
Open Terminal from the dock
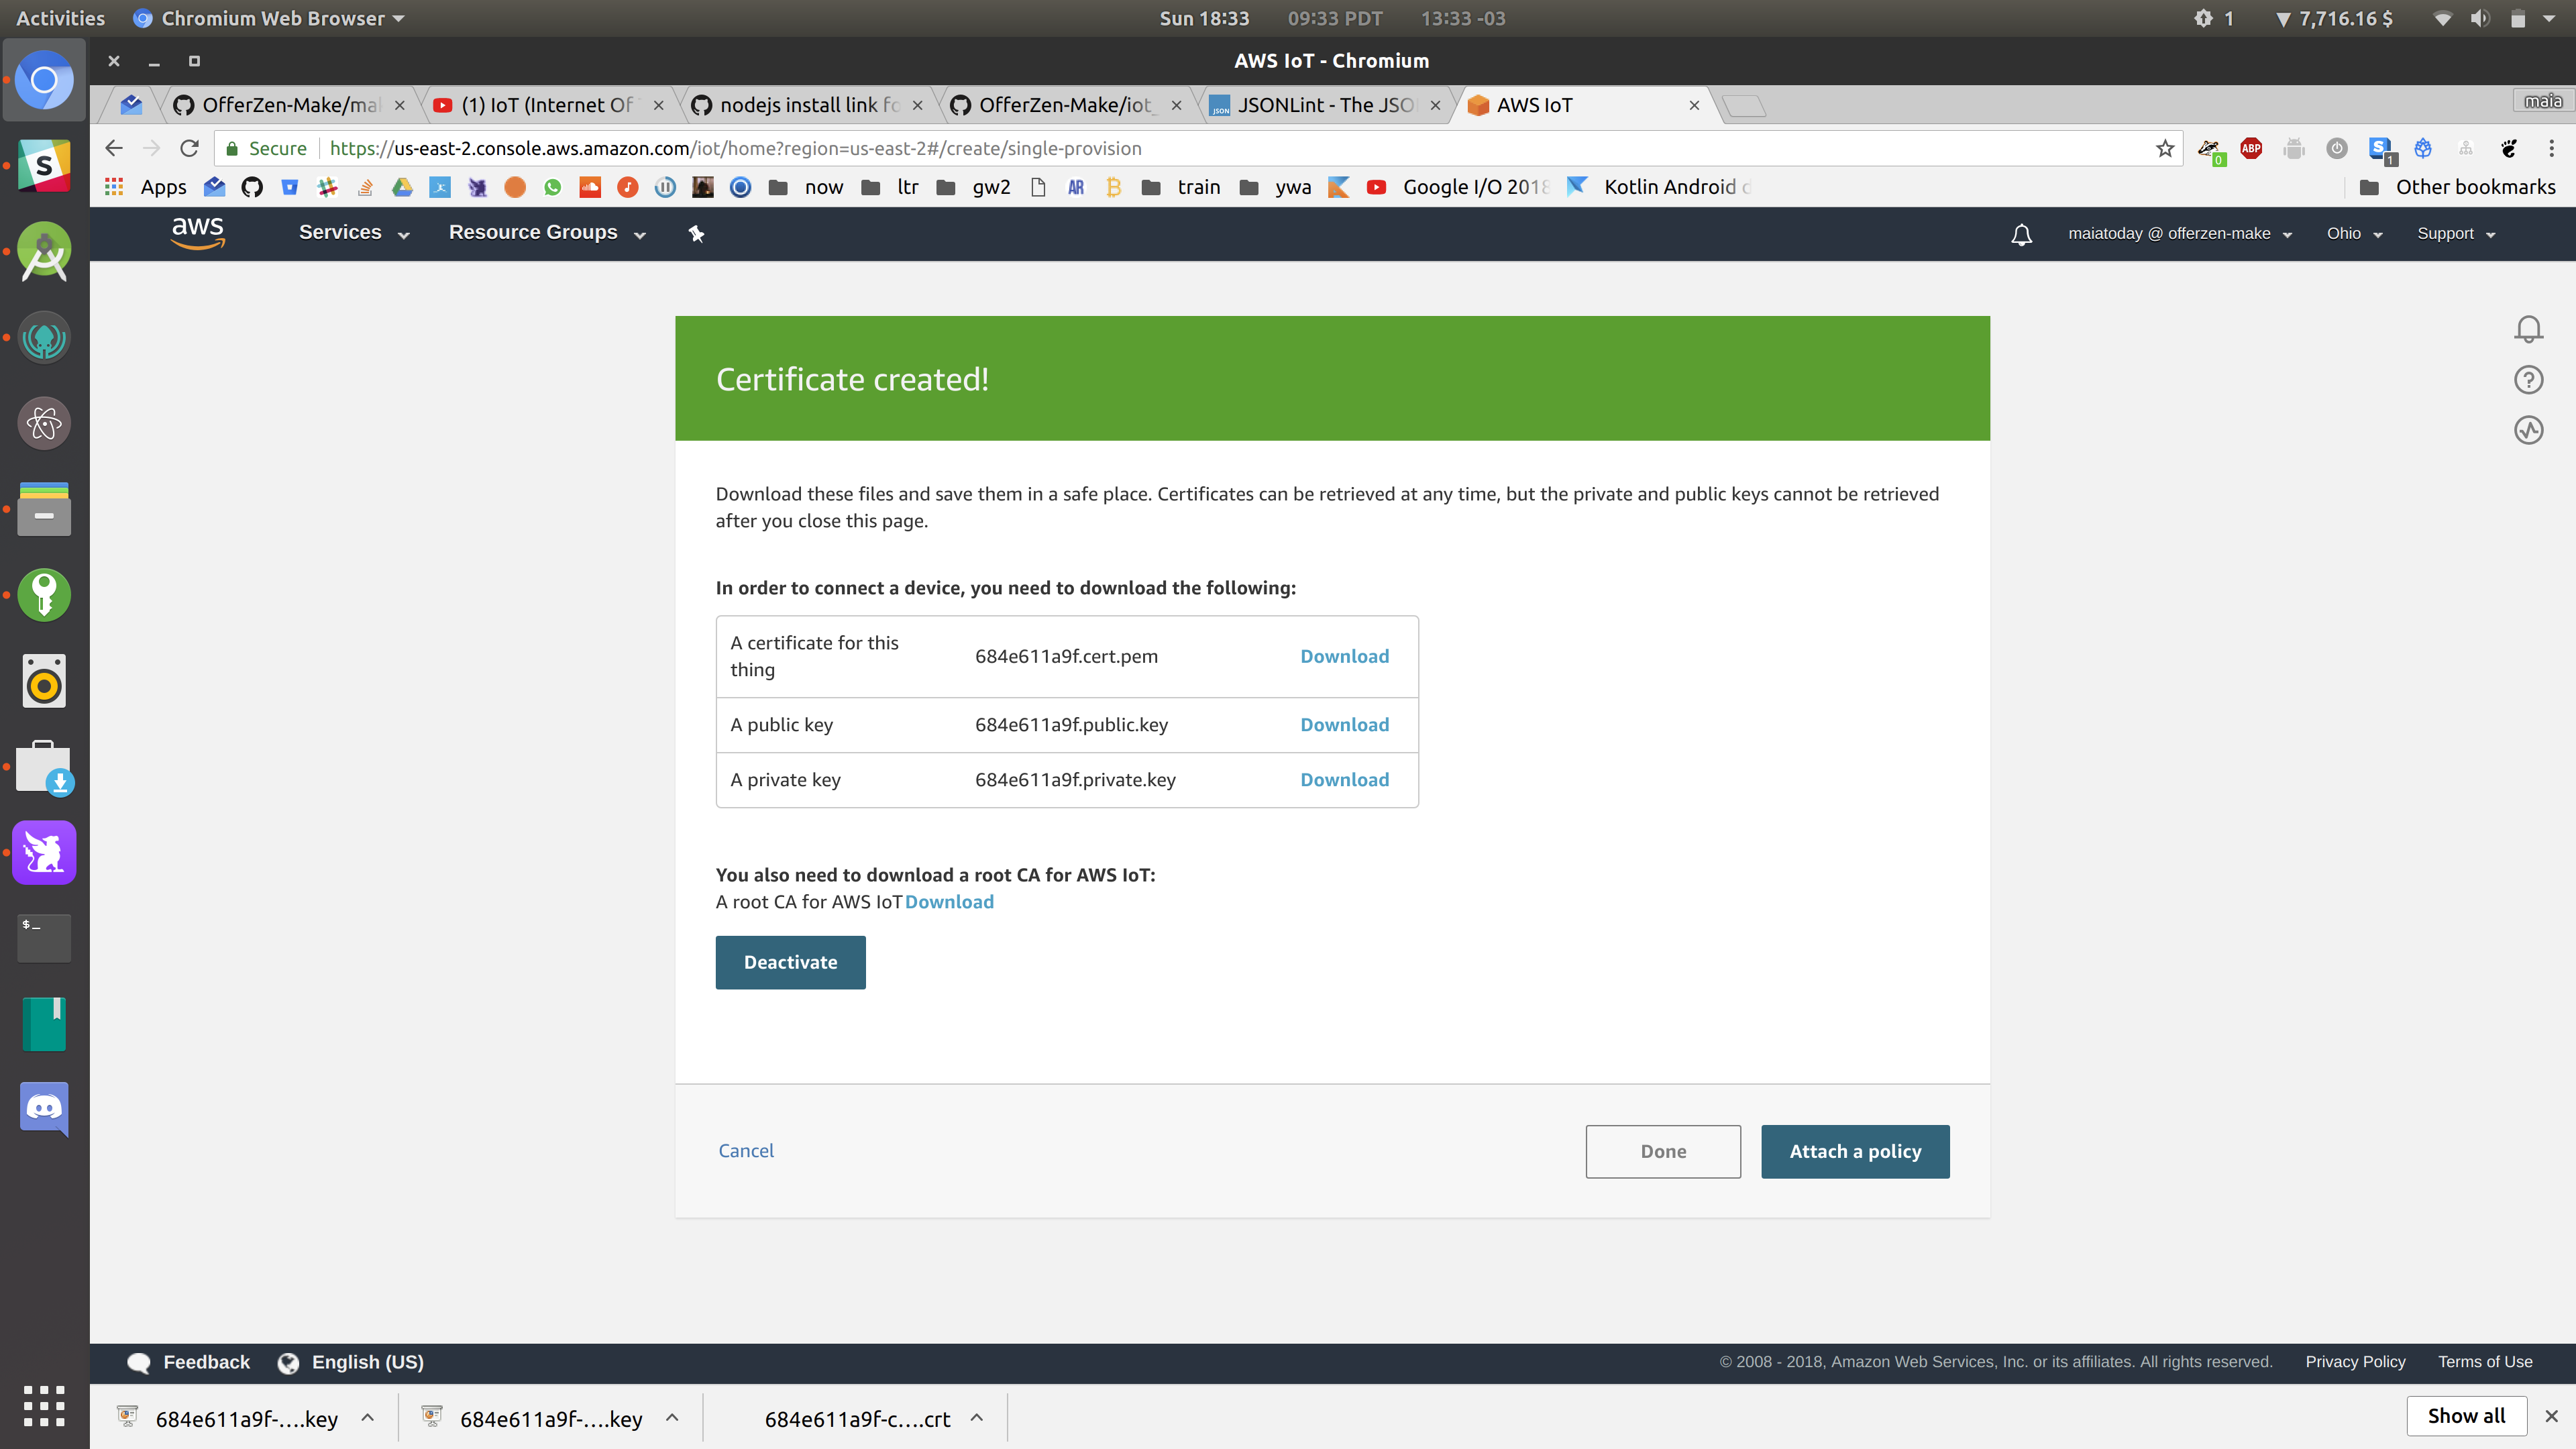44,938
